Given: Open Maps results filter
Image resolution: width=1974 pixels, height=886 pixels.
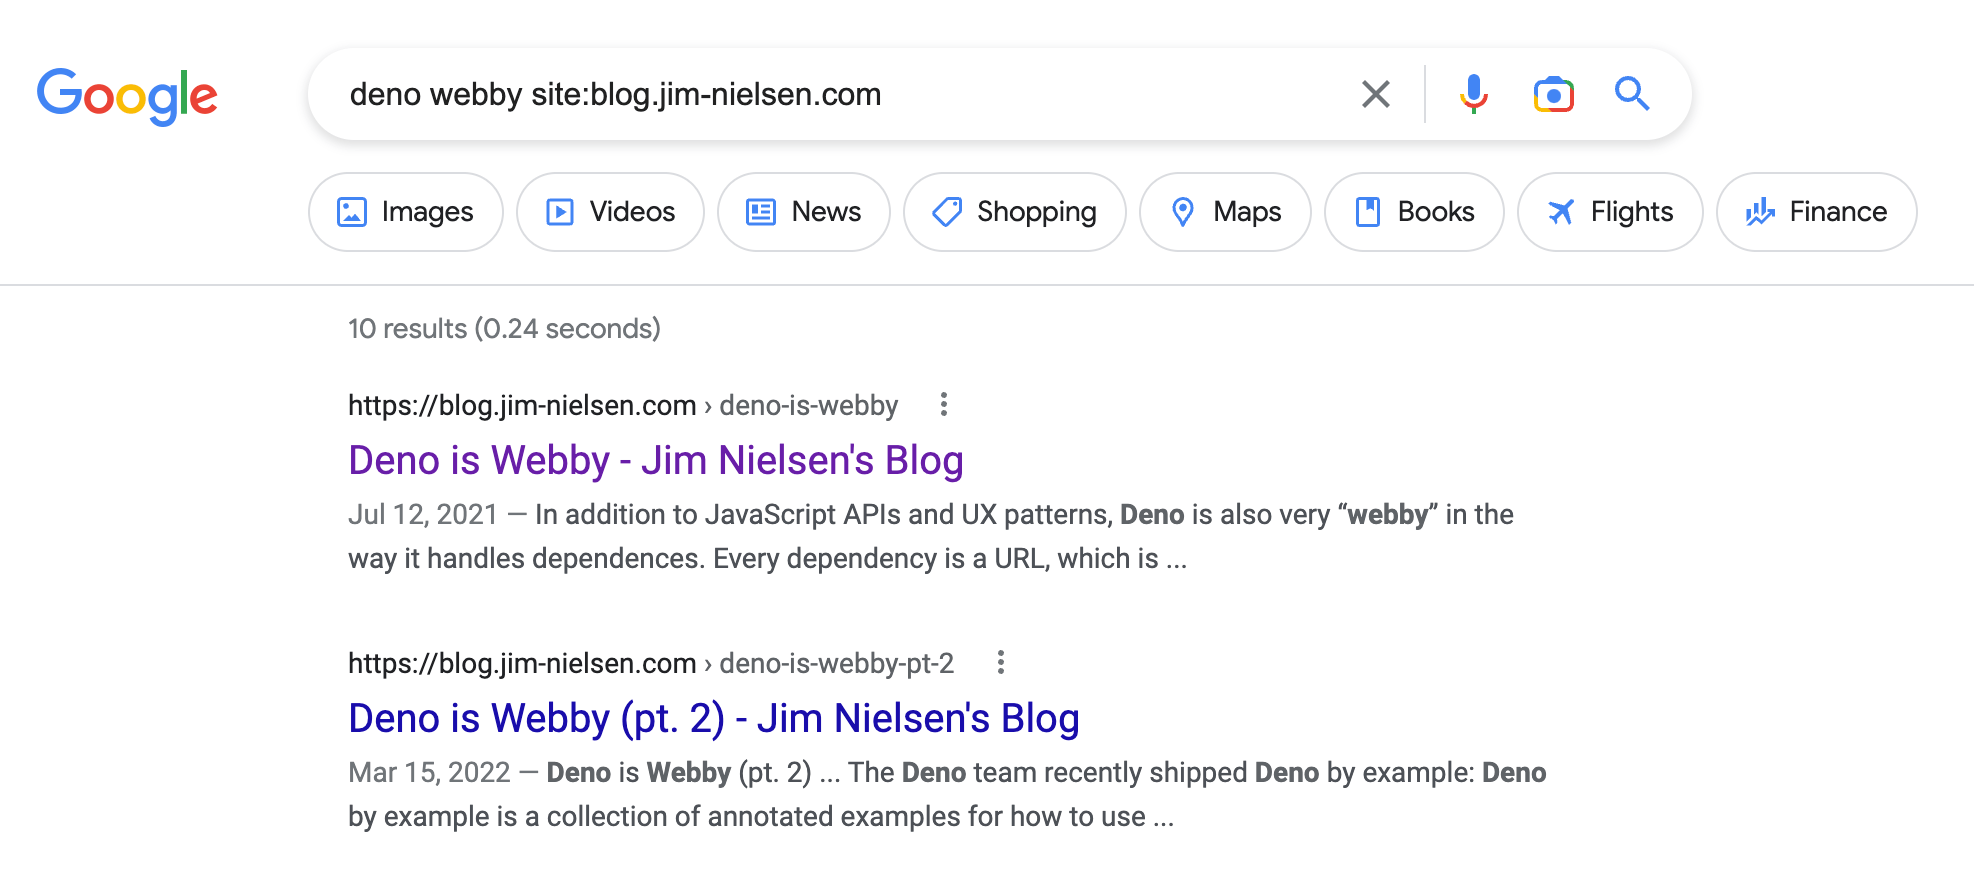Looking at the screenshot, I should click(x=1225, y=212).
